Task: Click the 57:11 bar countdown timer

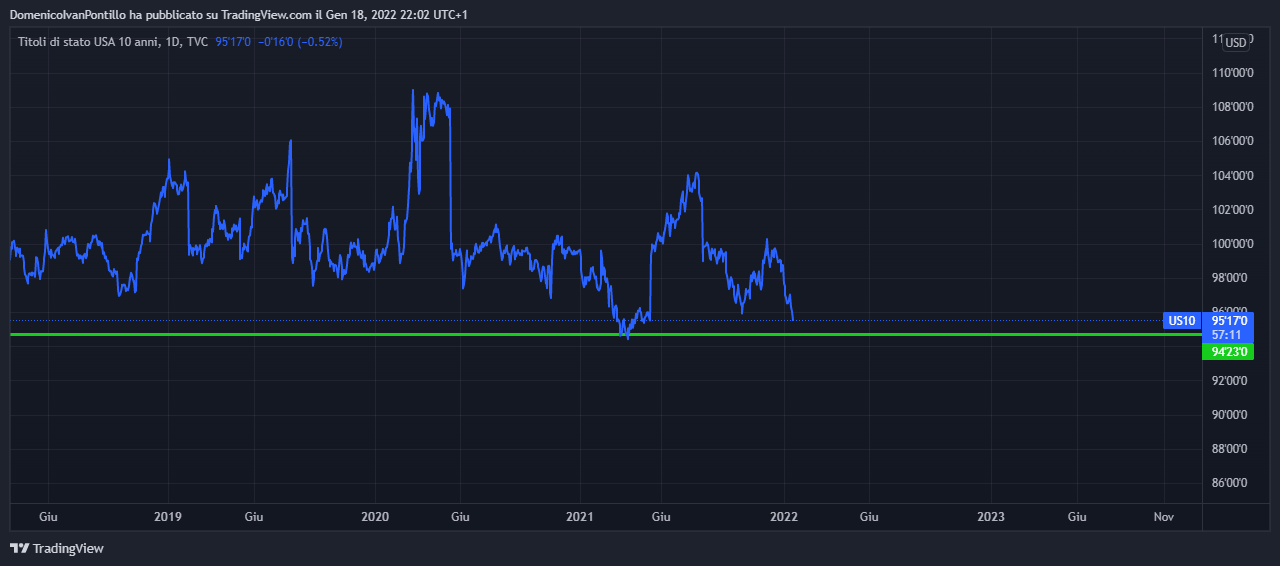Action: pyautogui.click(x=1227, y=335)
